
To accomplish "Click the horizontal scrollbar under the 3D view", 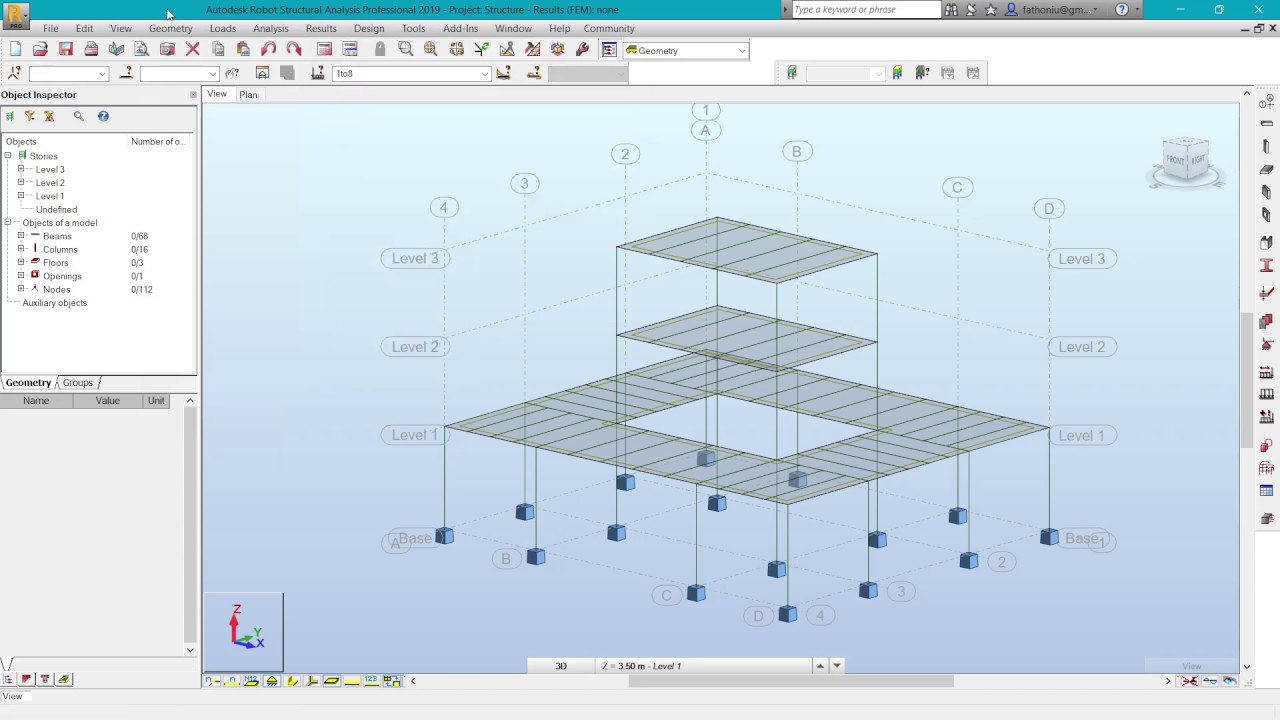I will click(791, 681).
